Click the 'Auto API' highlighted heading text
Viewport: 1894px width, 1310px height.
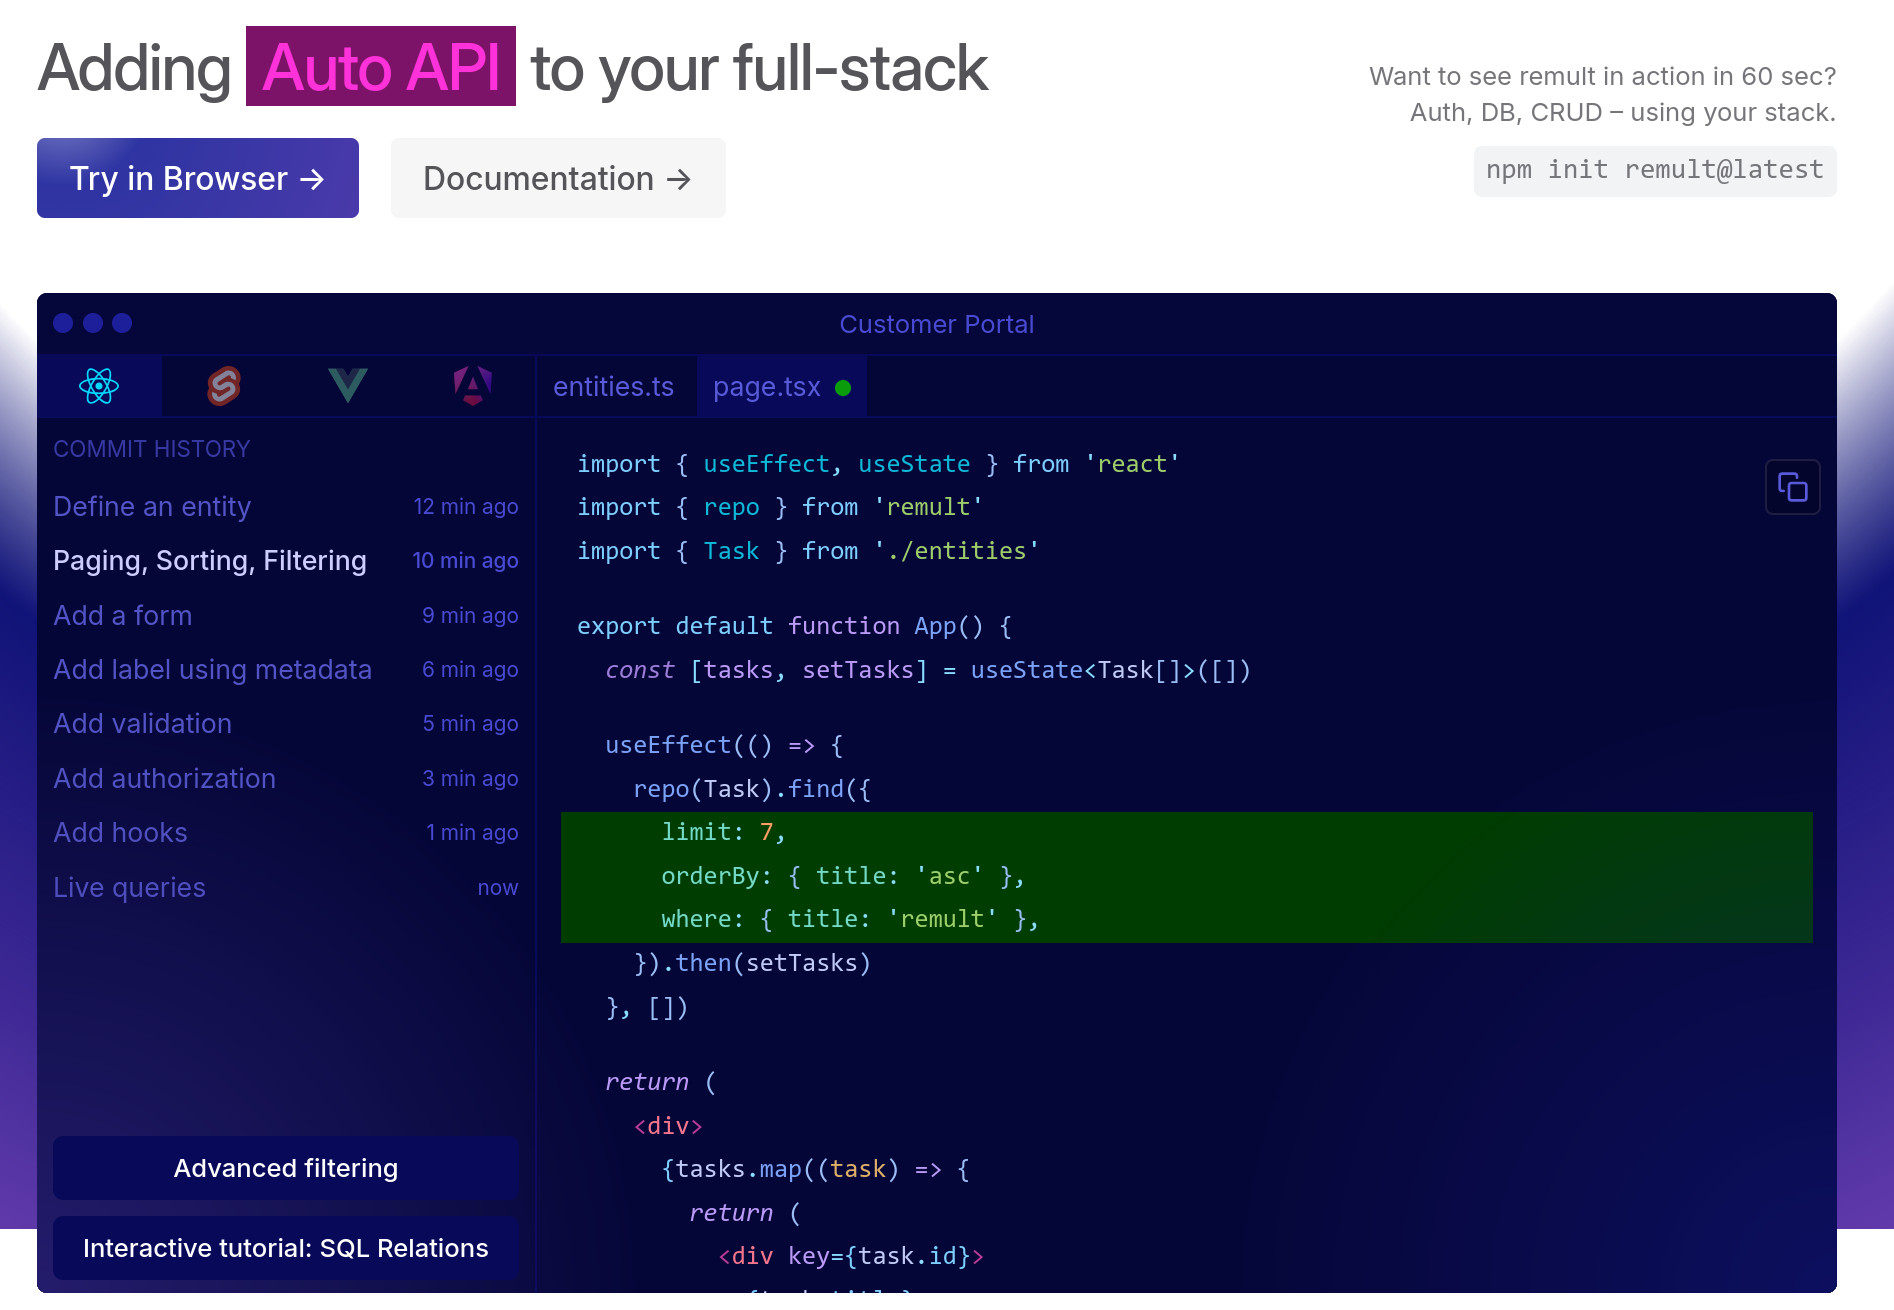(381, 67)
